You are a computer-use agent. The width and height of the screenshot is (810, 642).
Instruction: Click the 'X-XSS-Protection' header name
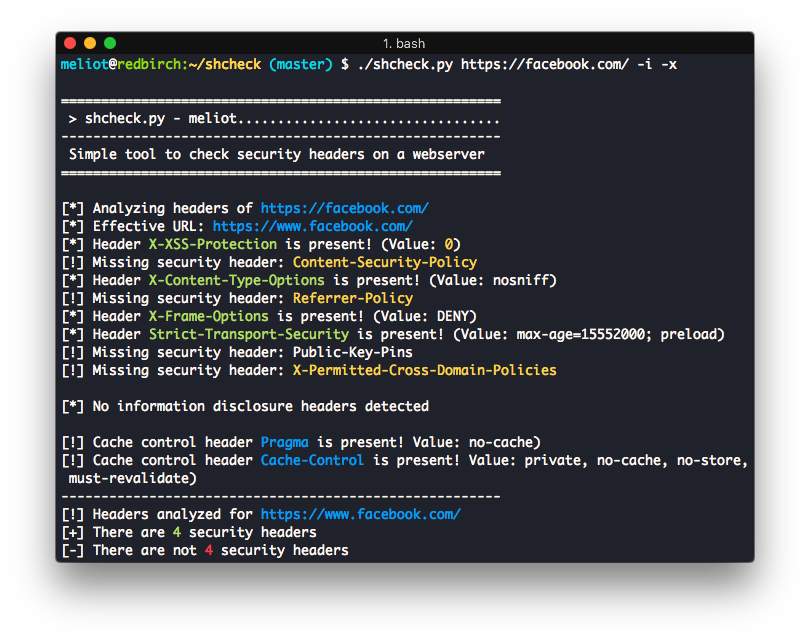[x=213, y=244]
